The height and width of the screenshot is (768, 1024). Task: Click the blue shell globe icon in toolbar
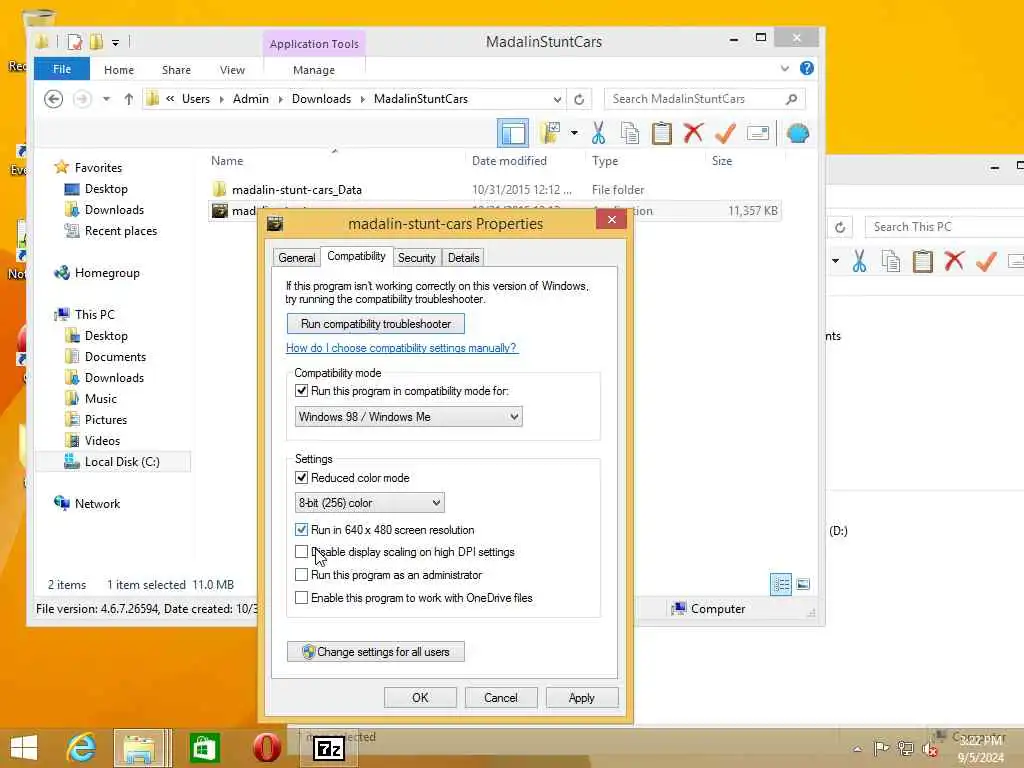point(798,133)
